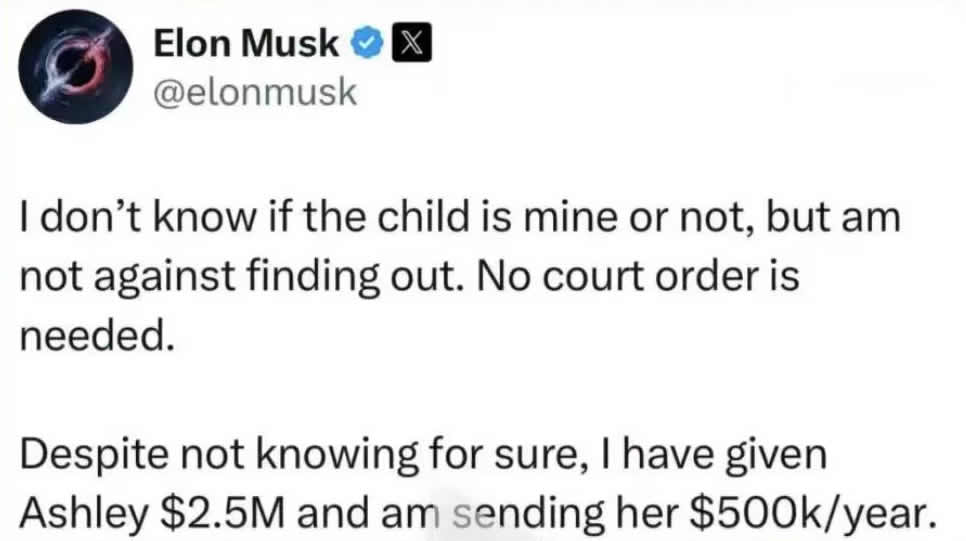966x541 pixels.
Task: Click the black X affiliation badge
Action: pos(412,43)
